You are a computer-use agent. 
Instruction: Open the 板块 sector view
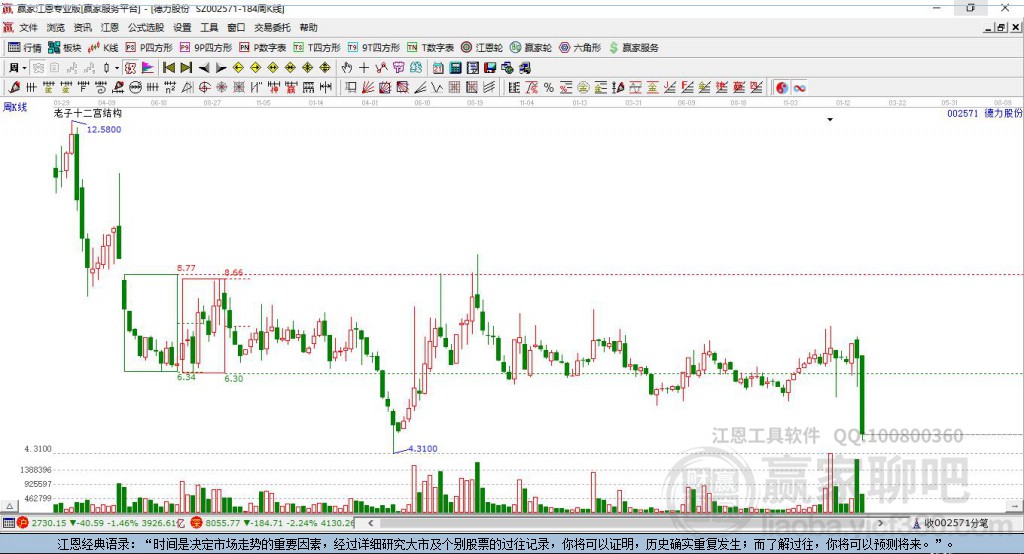(64, 48)
